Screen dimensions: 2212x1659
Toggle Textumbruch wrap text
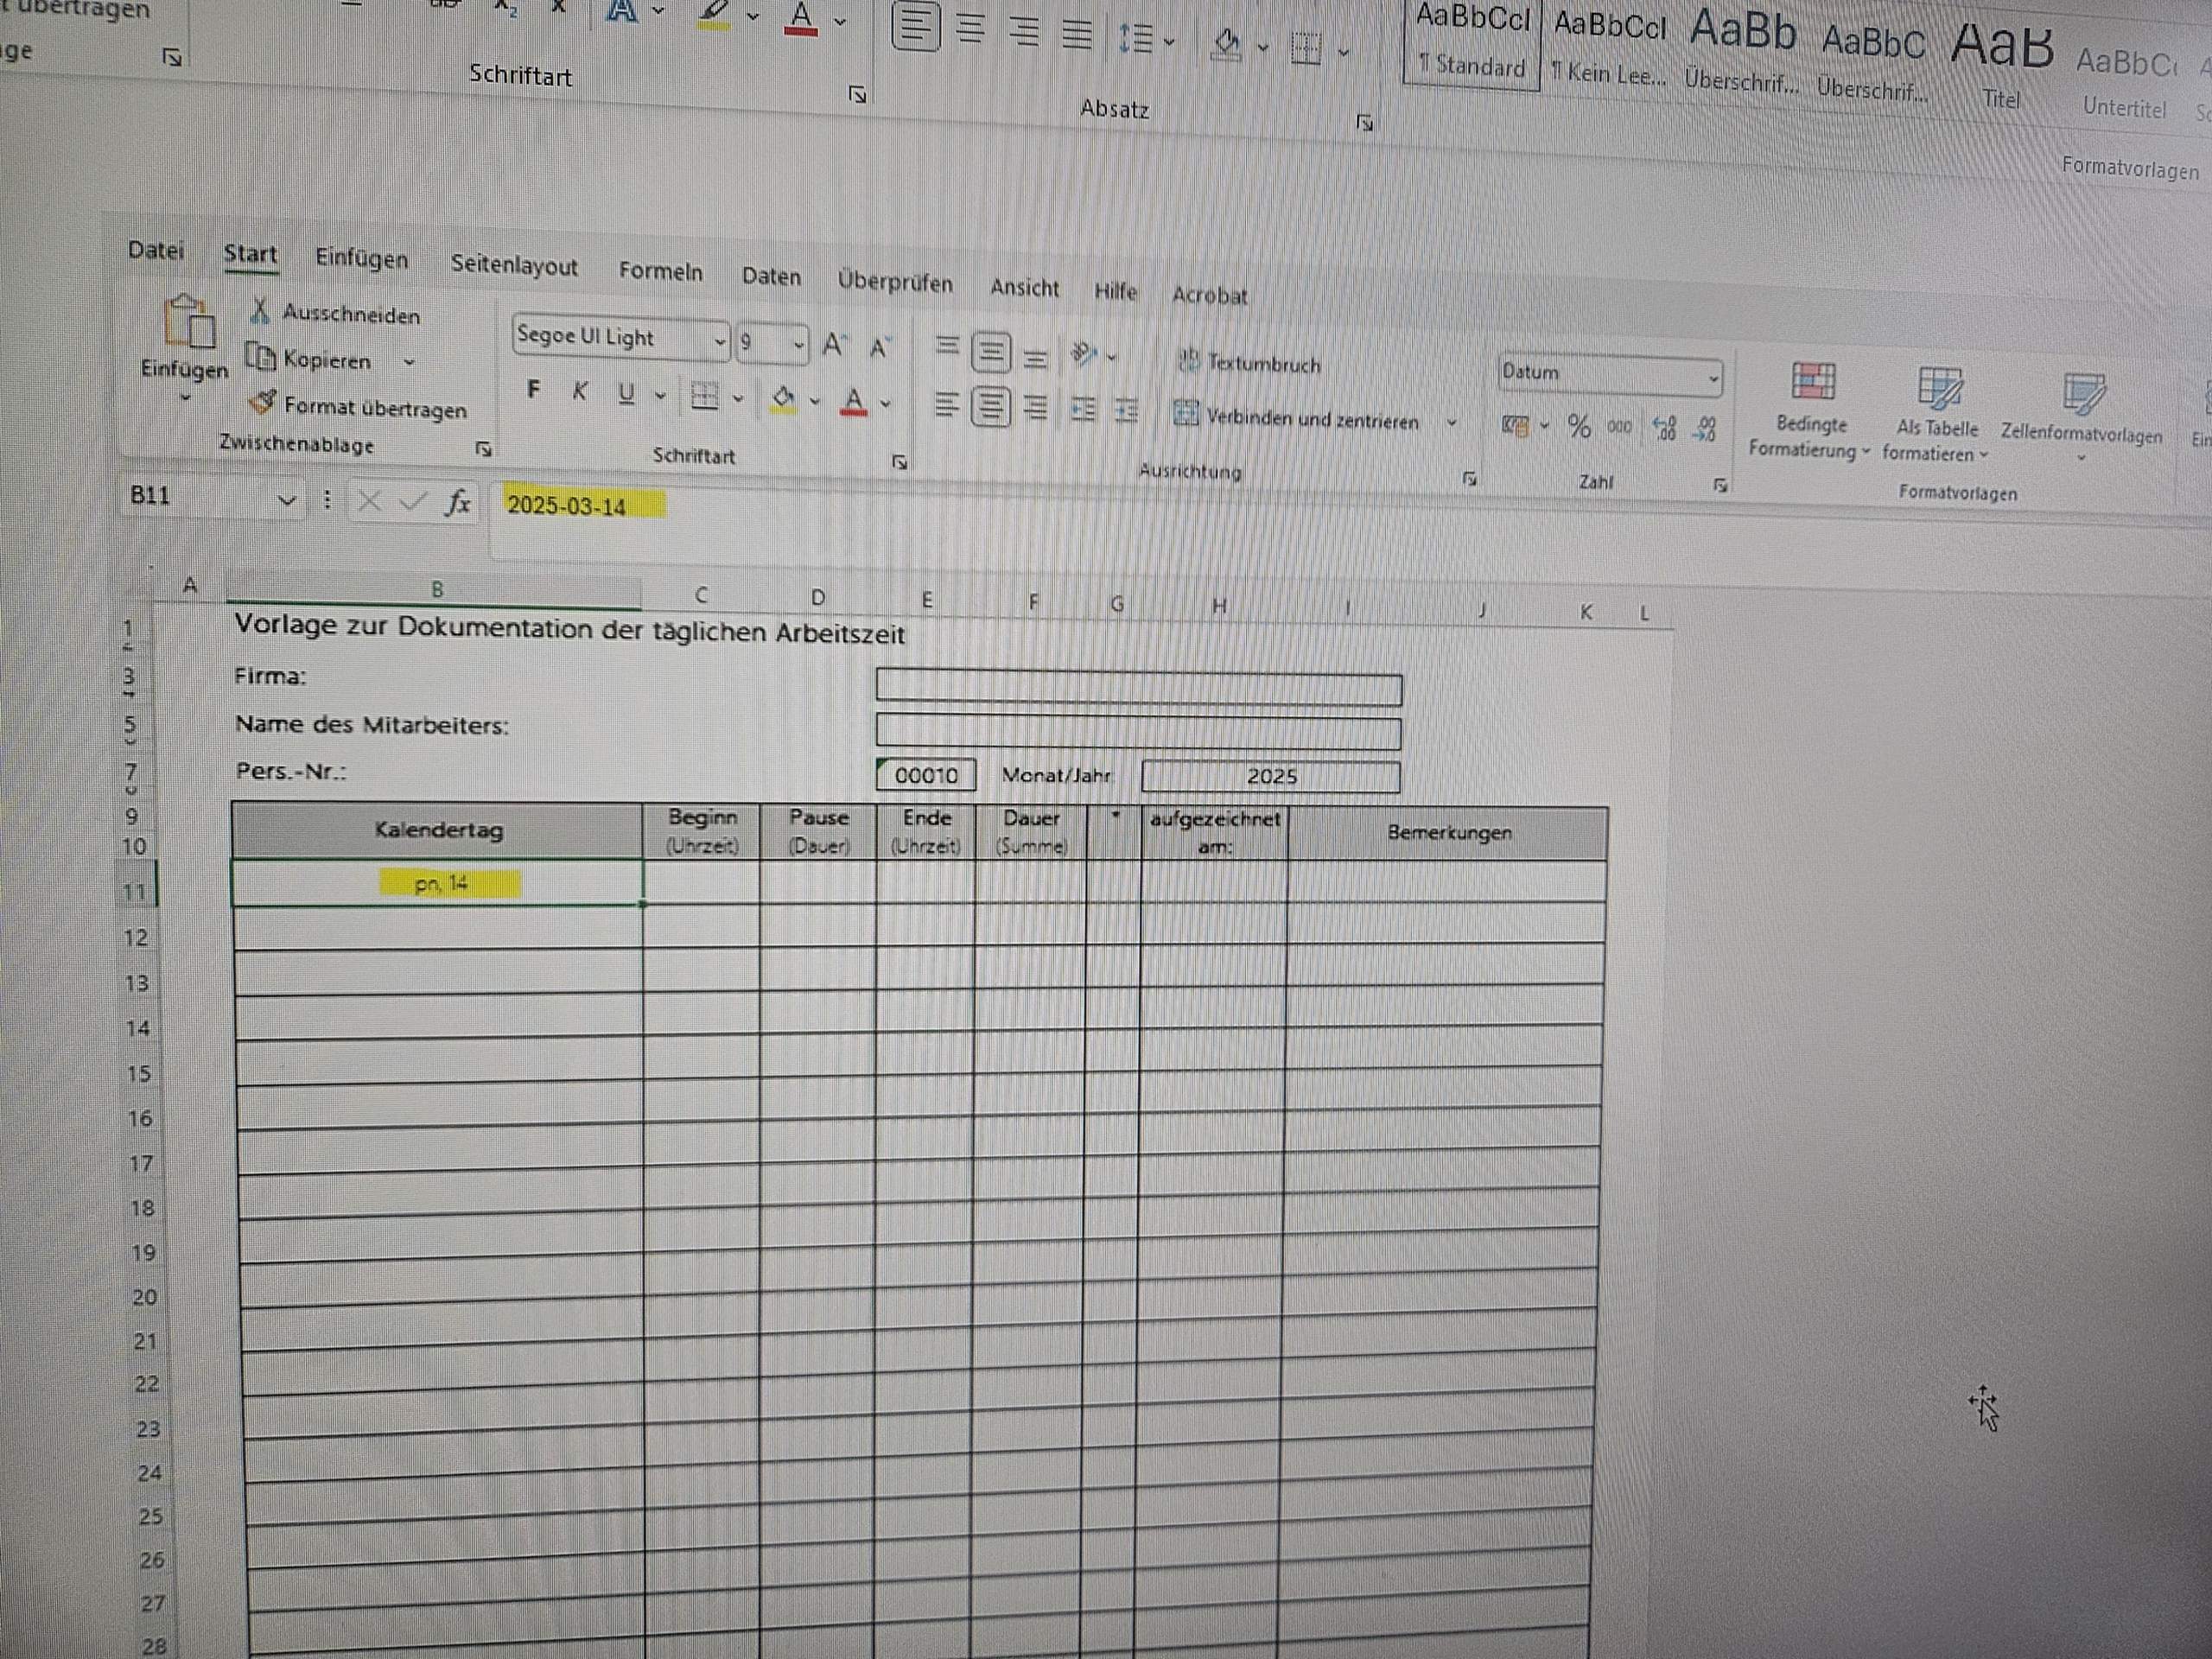click(x=1250, y=363)
